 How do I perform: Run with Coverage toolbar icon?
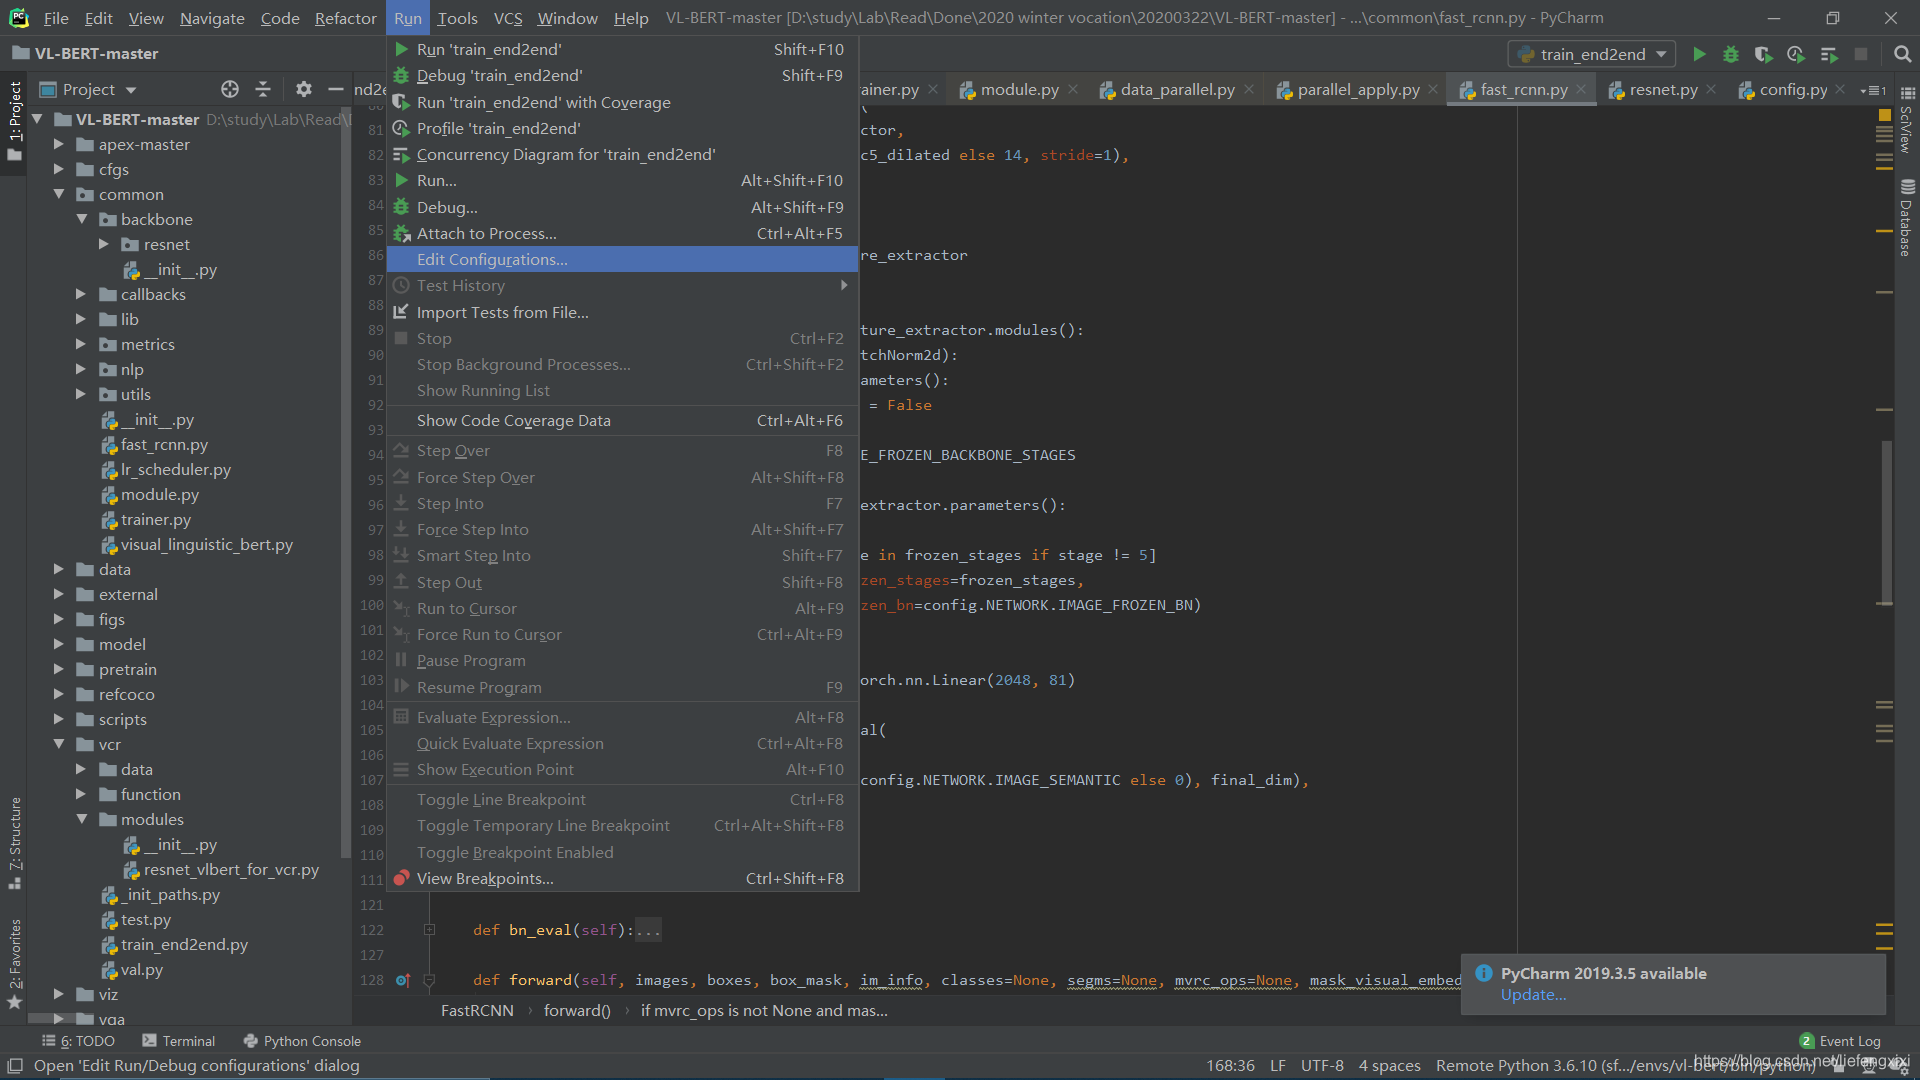coord(1763,54)
